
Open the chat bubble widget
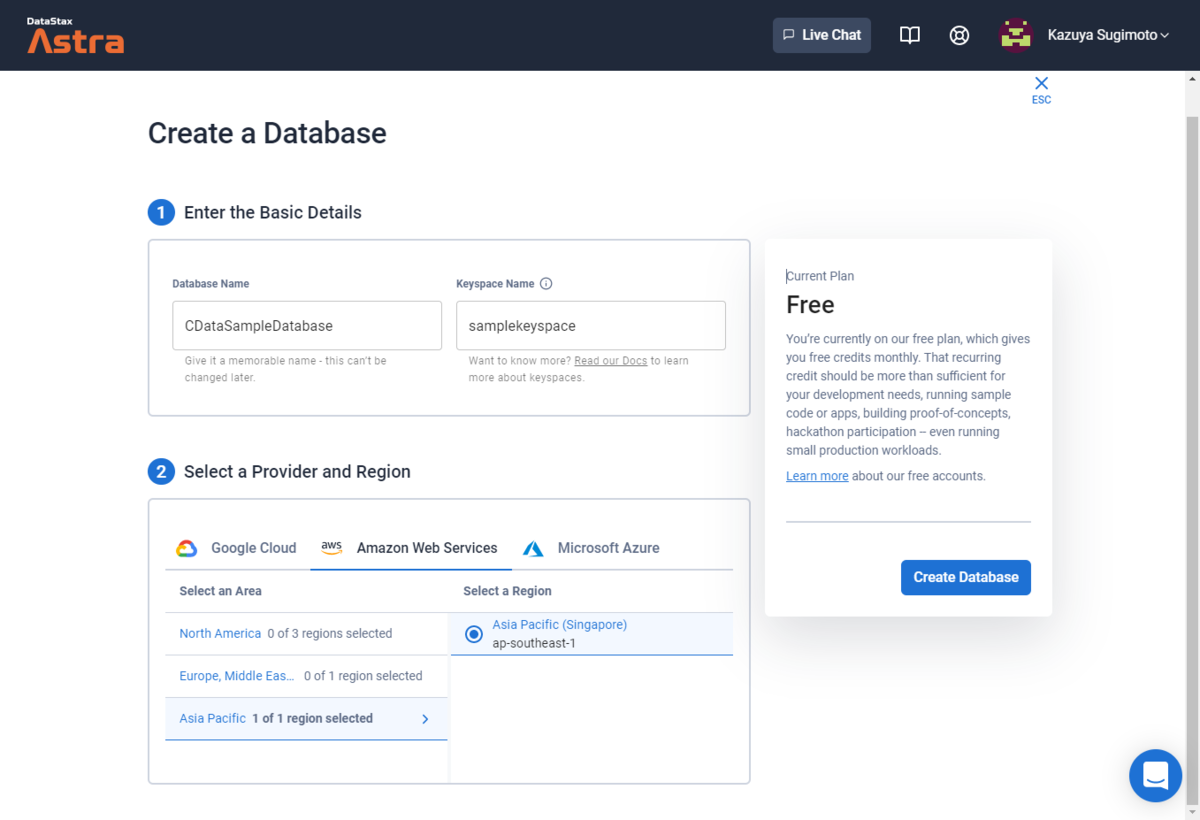click(x=1155, y=775)
